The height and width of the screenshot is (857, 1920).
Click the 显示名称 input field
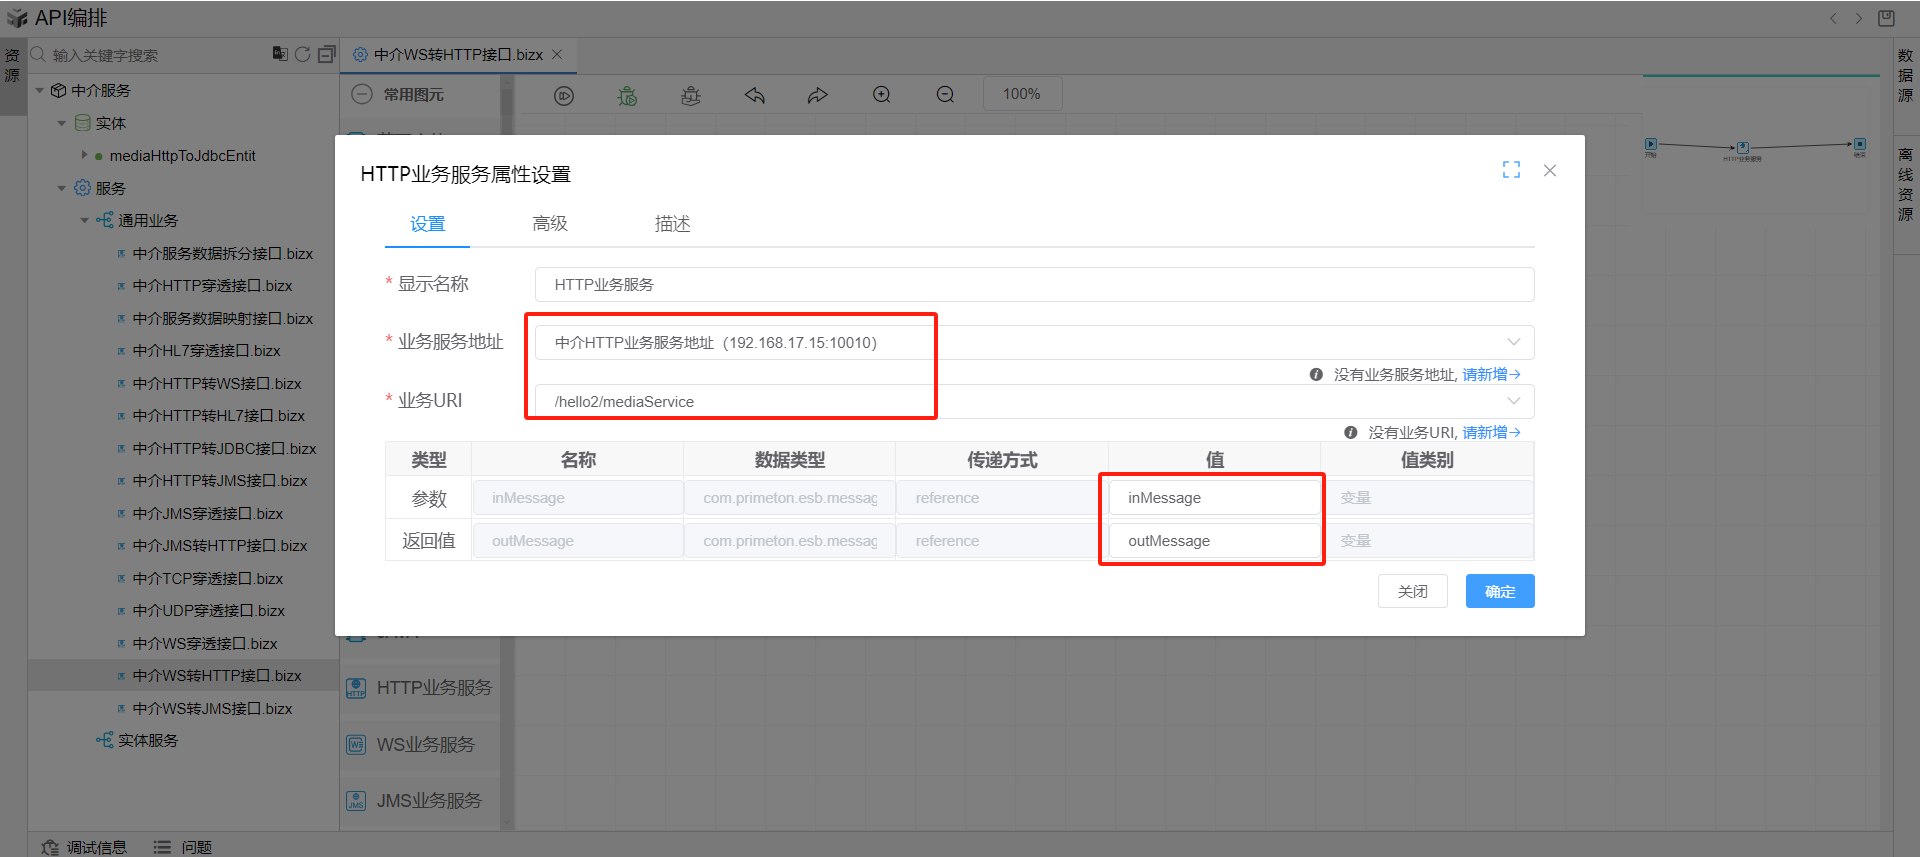1034,284
